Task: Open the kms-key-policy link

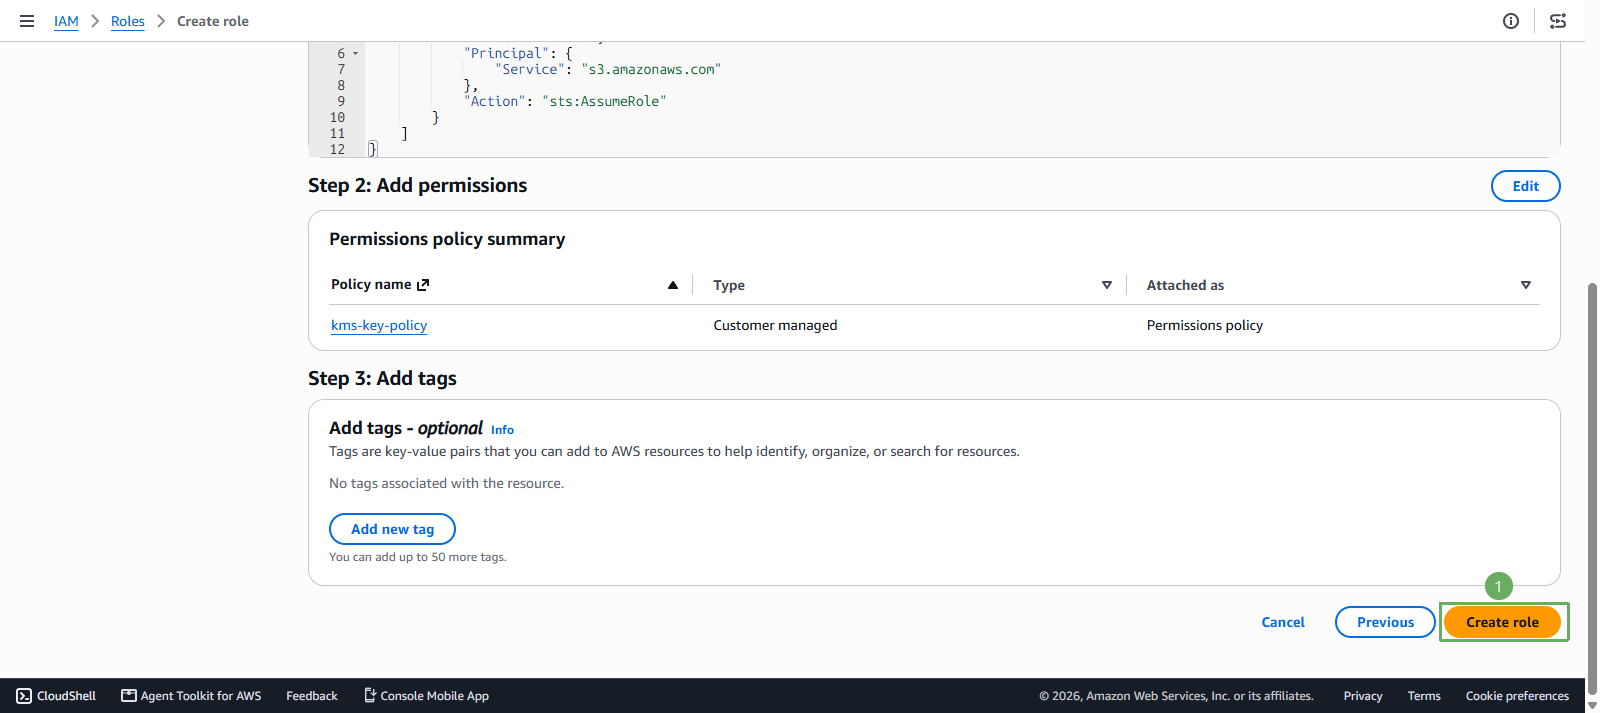Action: coord(379,325)
